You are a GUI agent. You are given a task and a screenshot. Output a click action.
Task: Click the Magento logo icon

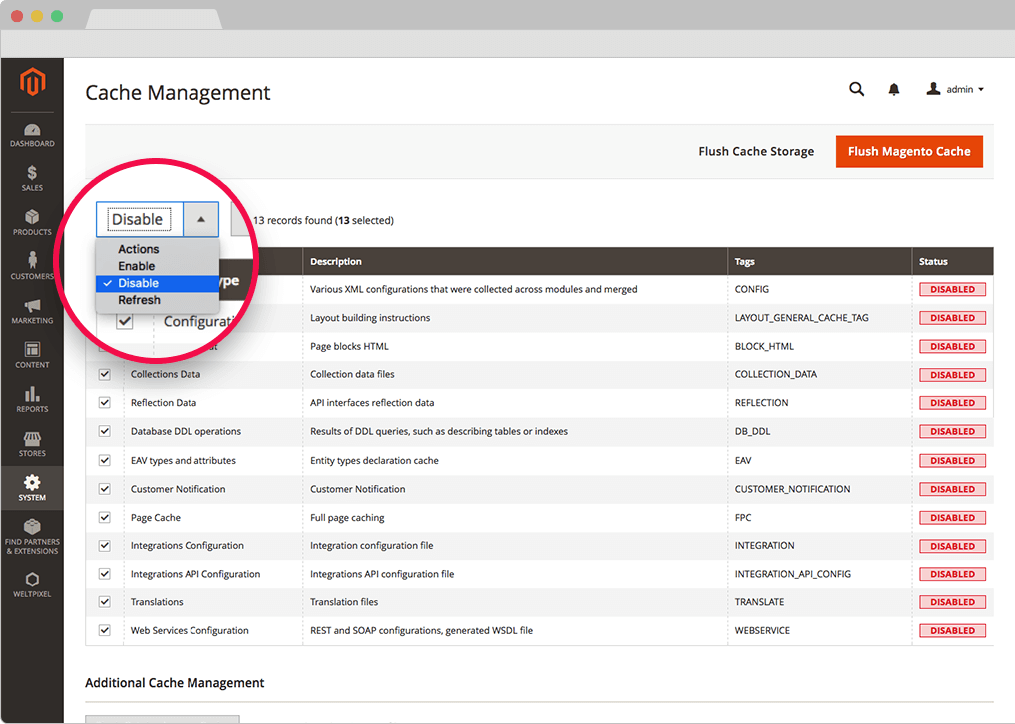(32, 83)
